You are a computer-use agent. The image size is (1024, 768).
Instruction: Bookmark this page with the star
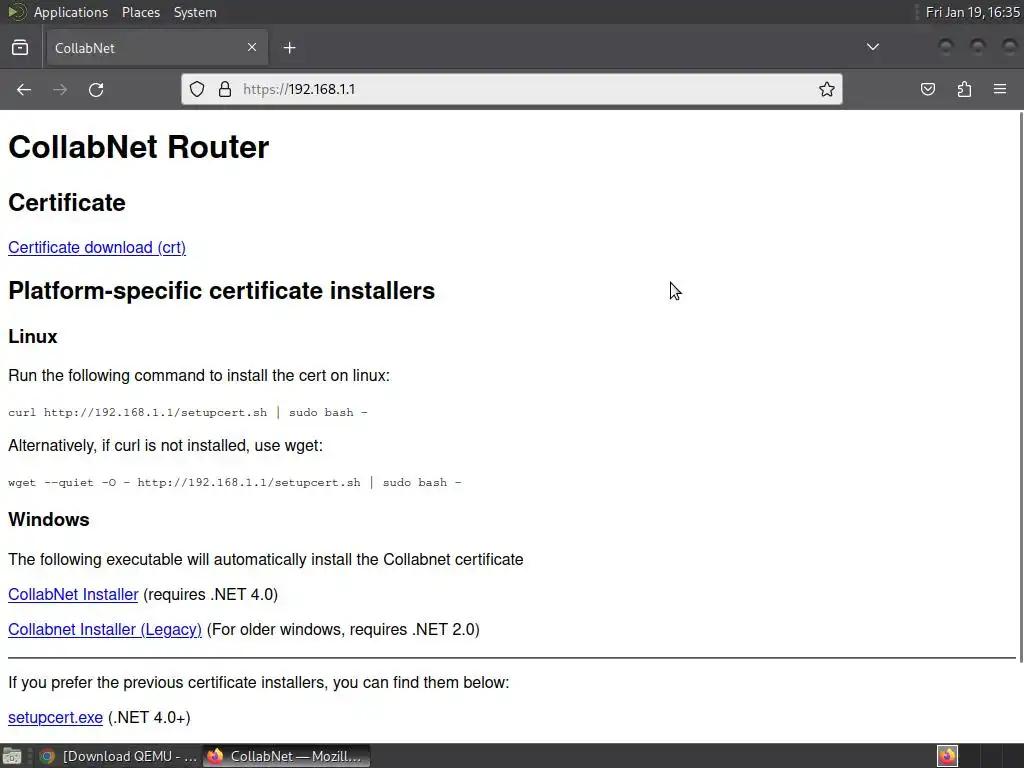tap(827, 89)
